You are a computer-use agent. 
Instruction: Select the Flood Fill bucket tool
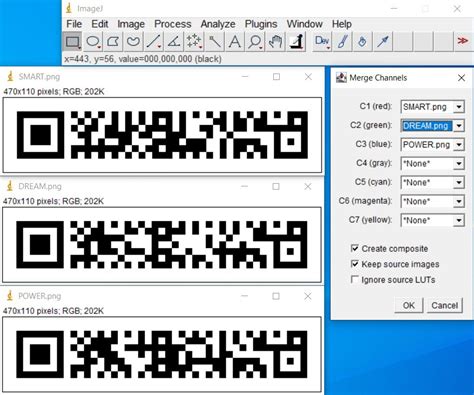click(x=362, y=42)
